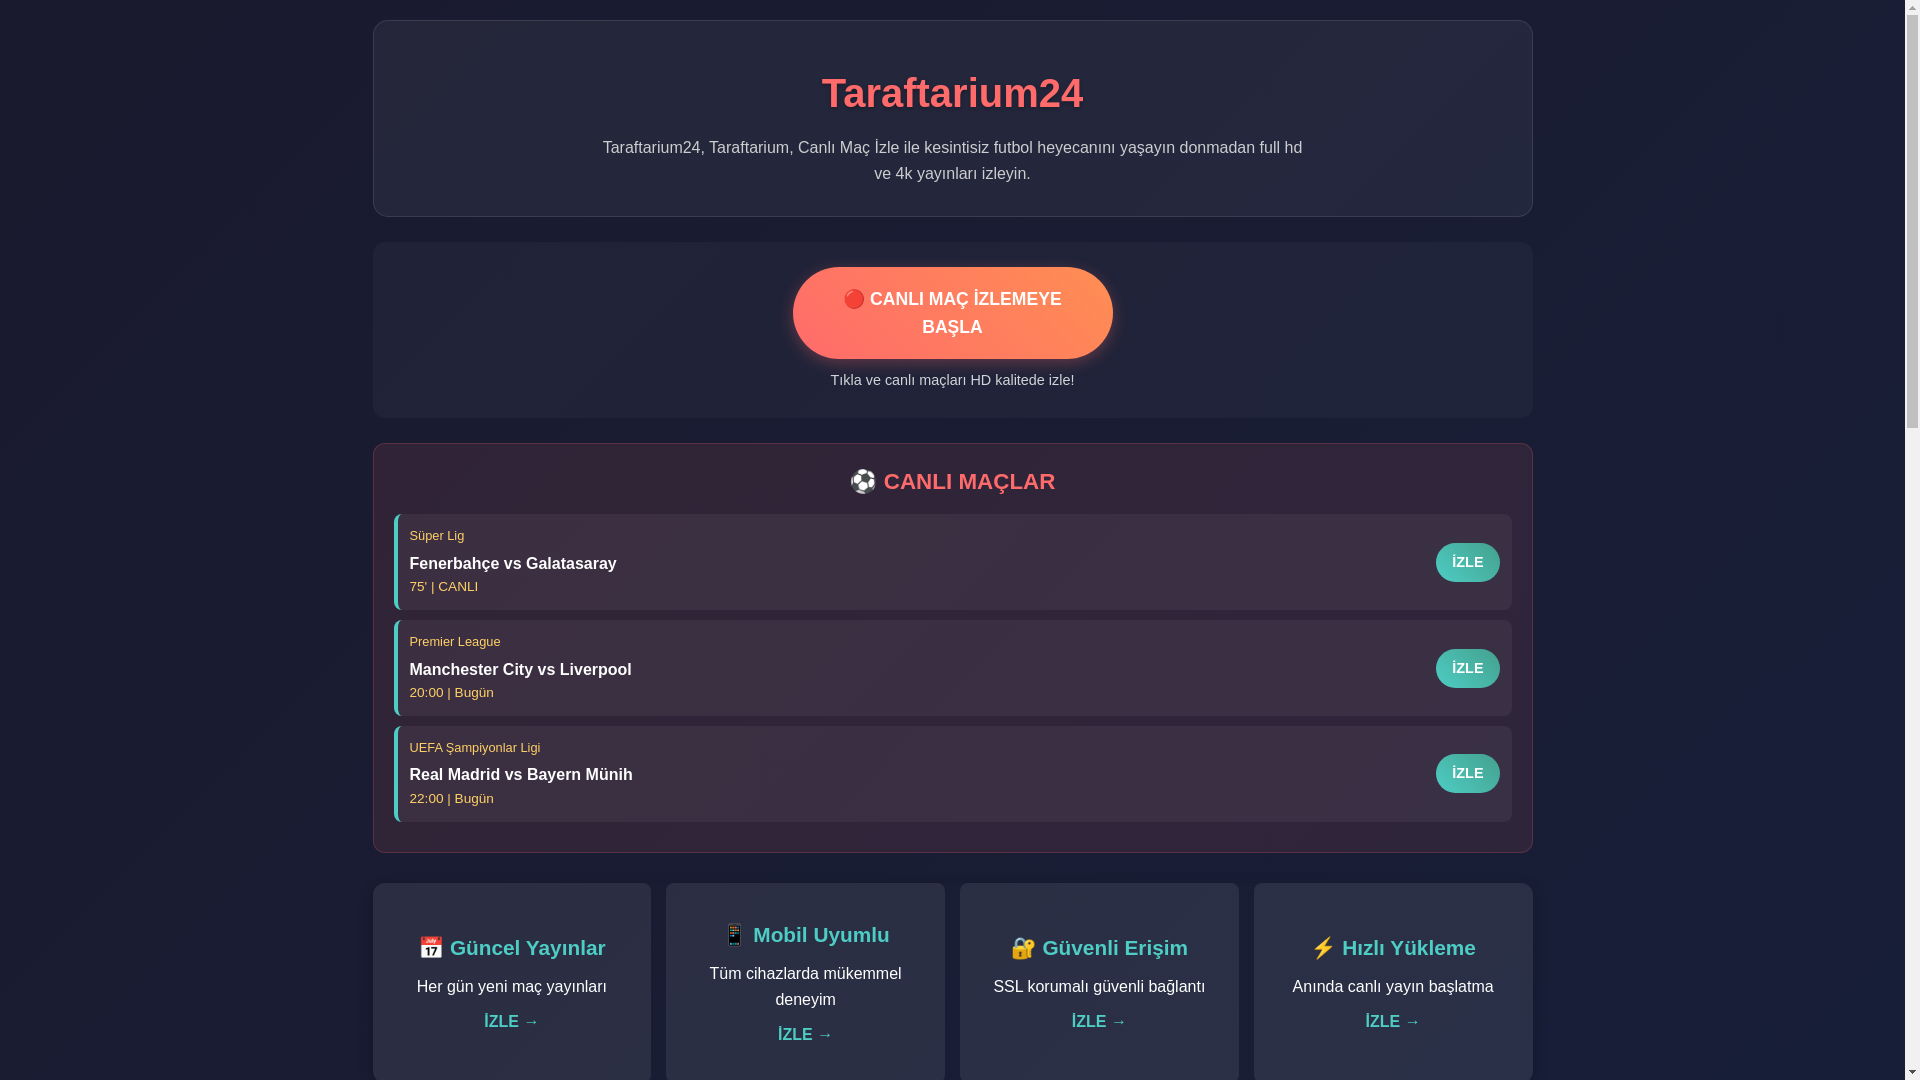The width and height of the screenshot is (1920, 1080).
Task: Click text 'Her gün yeni maç yayınları'
Action: 511,986
